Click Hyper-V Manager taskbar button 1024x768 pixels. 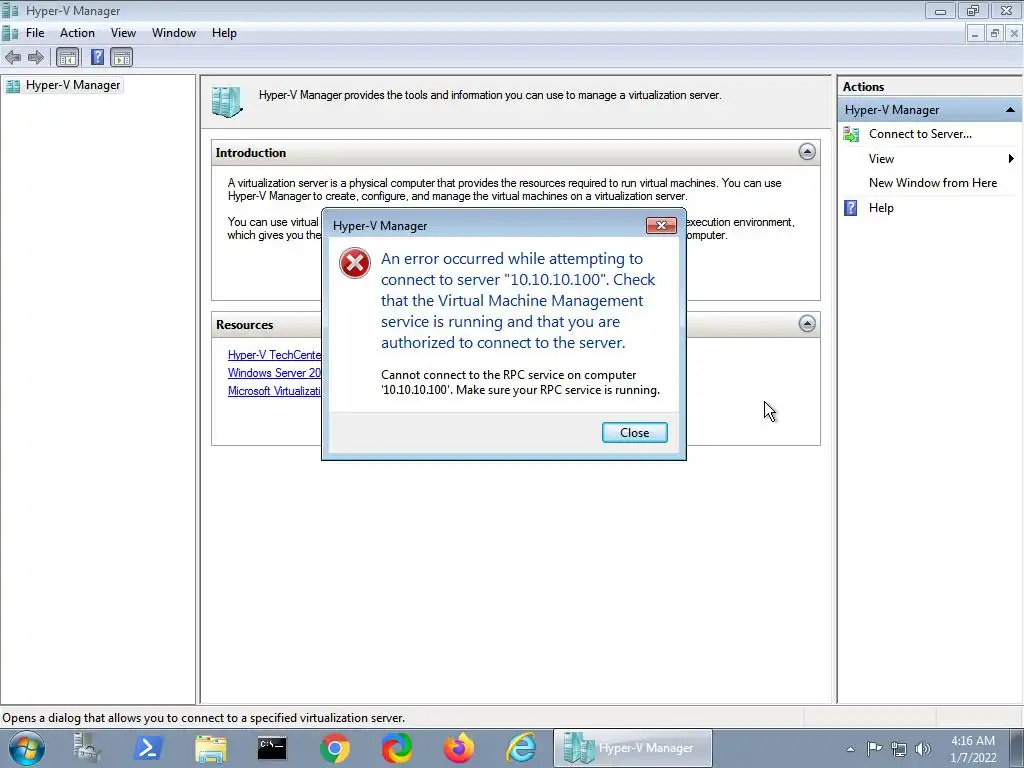tap(632, 748)
